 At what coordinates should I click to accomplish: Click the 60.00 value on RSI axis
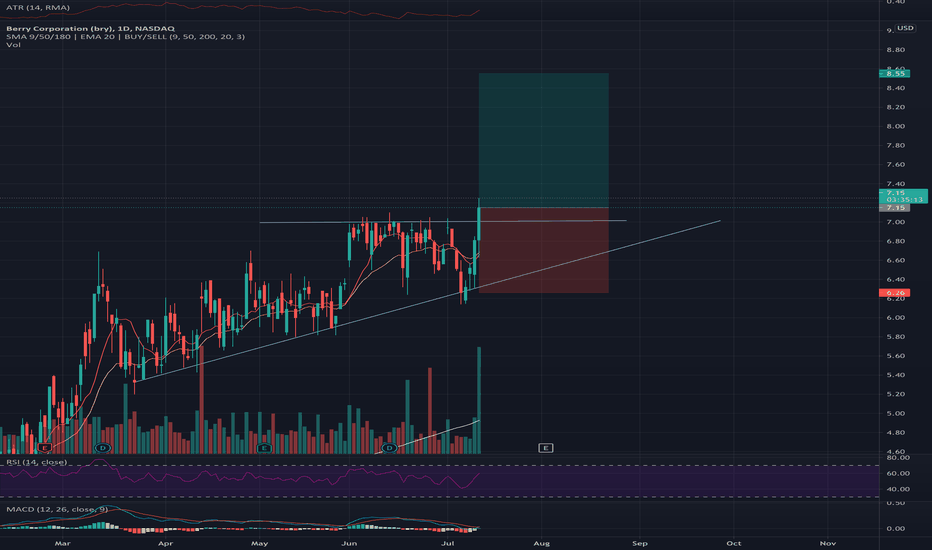[x=898, y=473]
